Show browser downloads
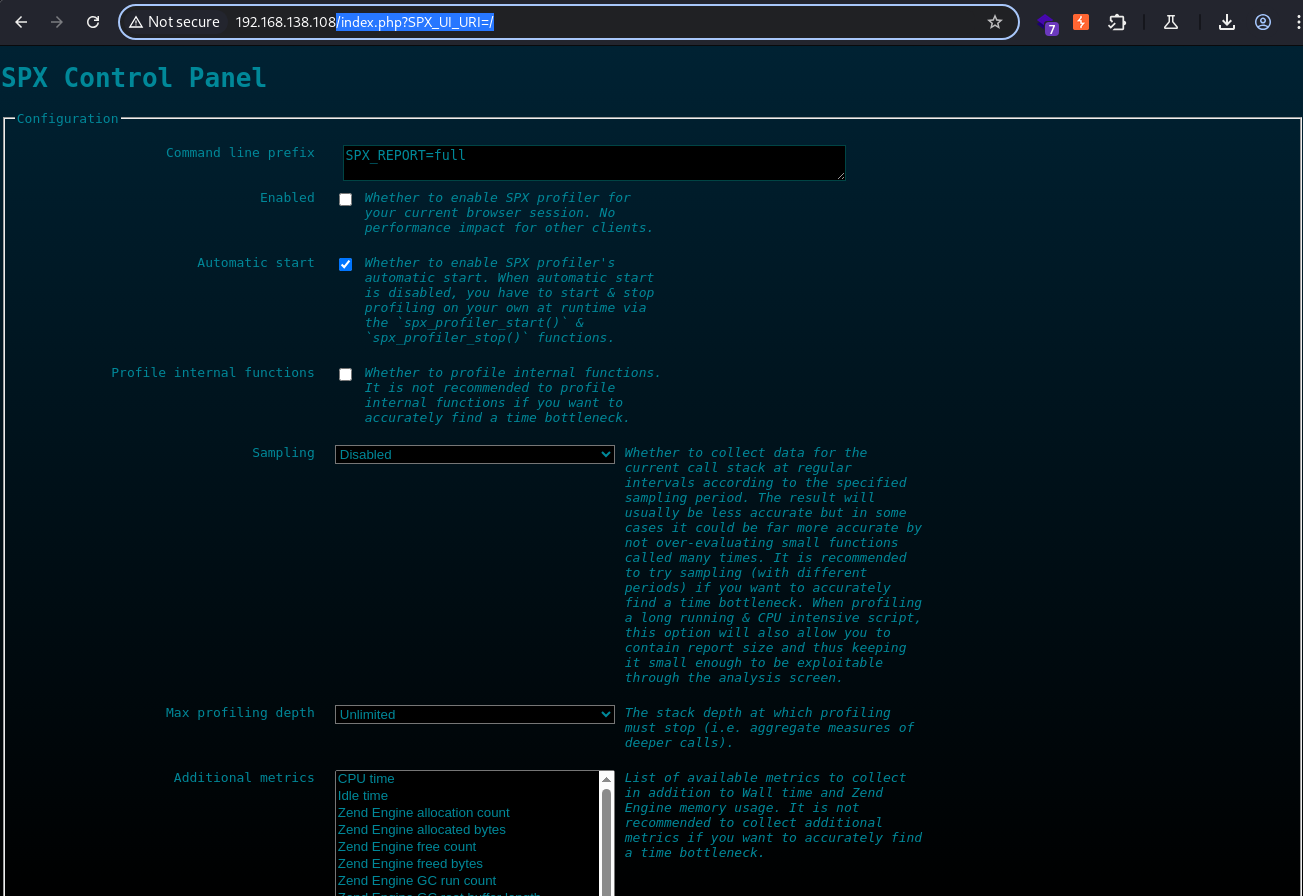 click(x=1227, y=22)
